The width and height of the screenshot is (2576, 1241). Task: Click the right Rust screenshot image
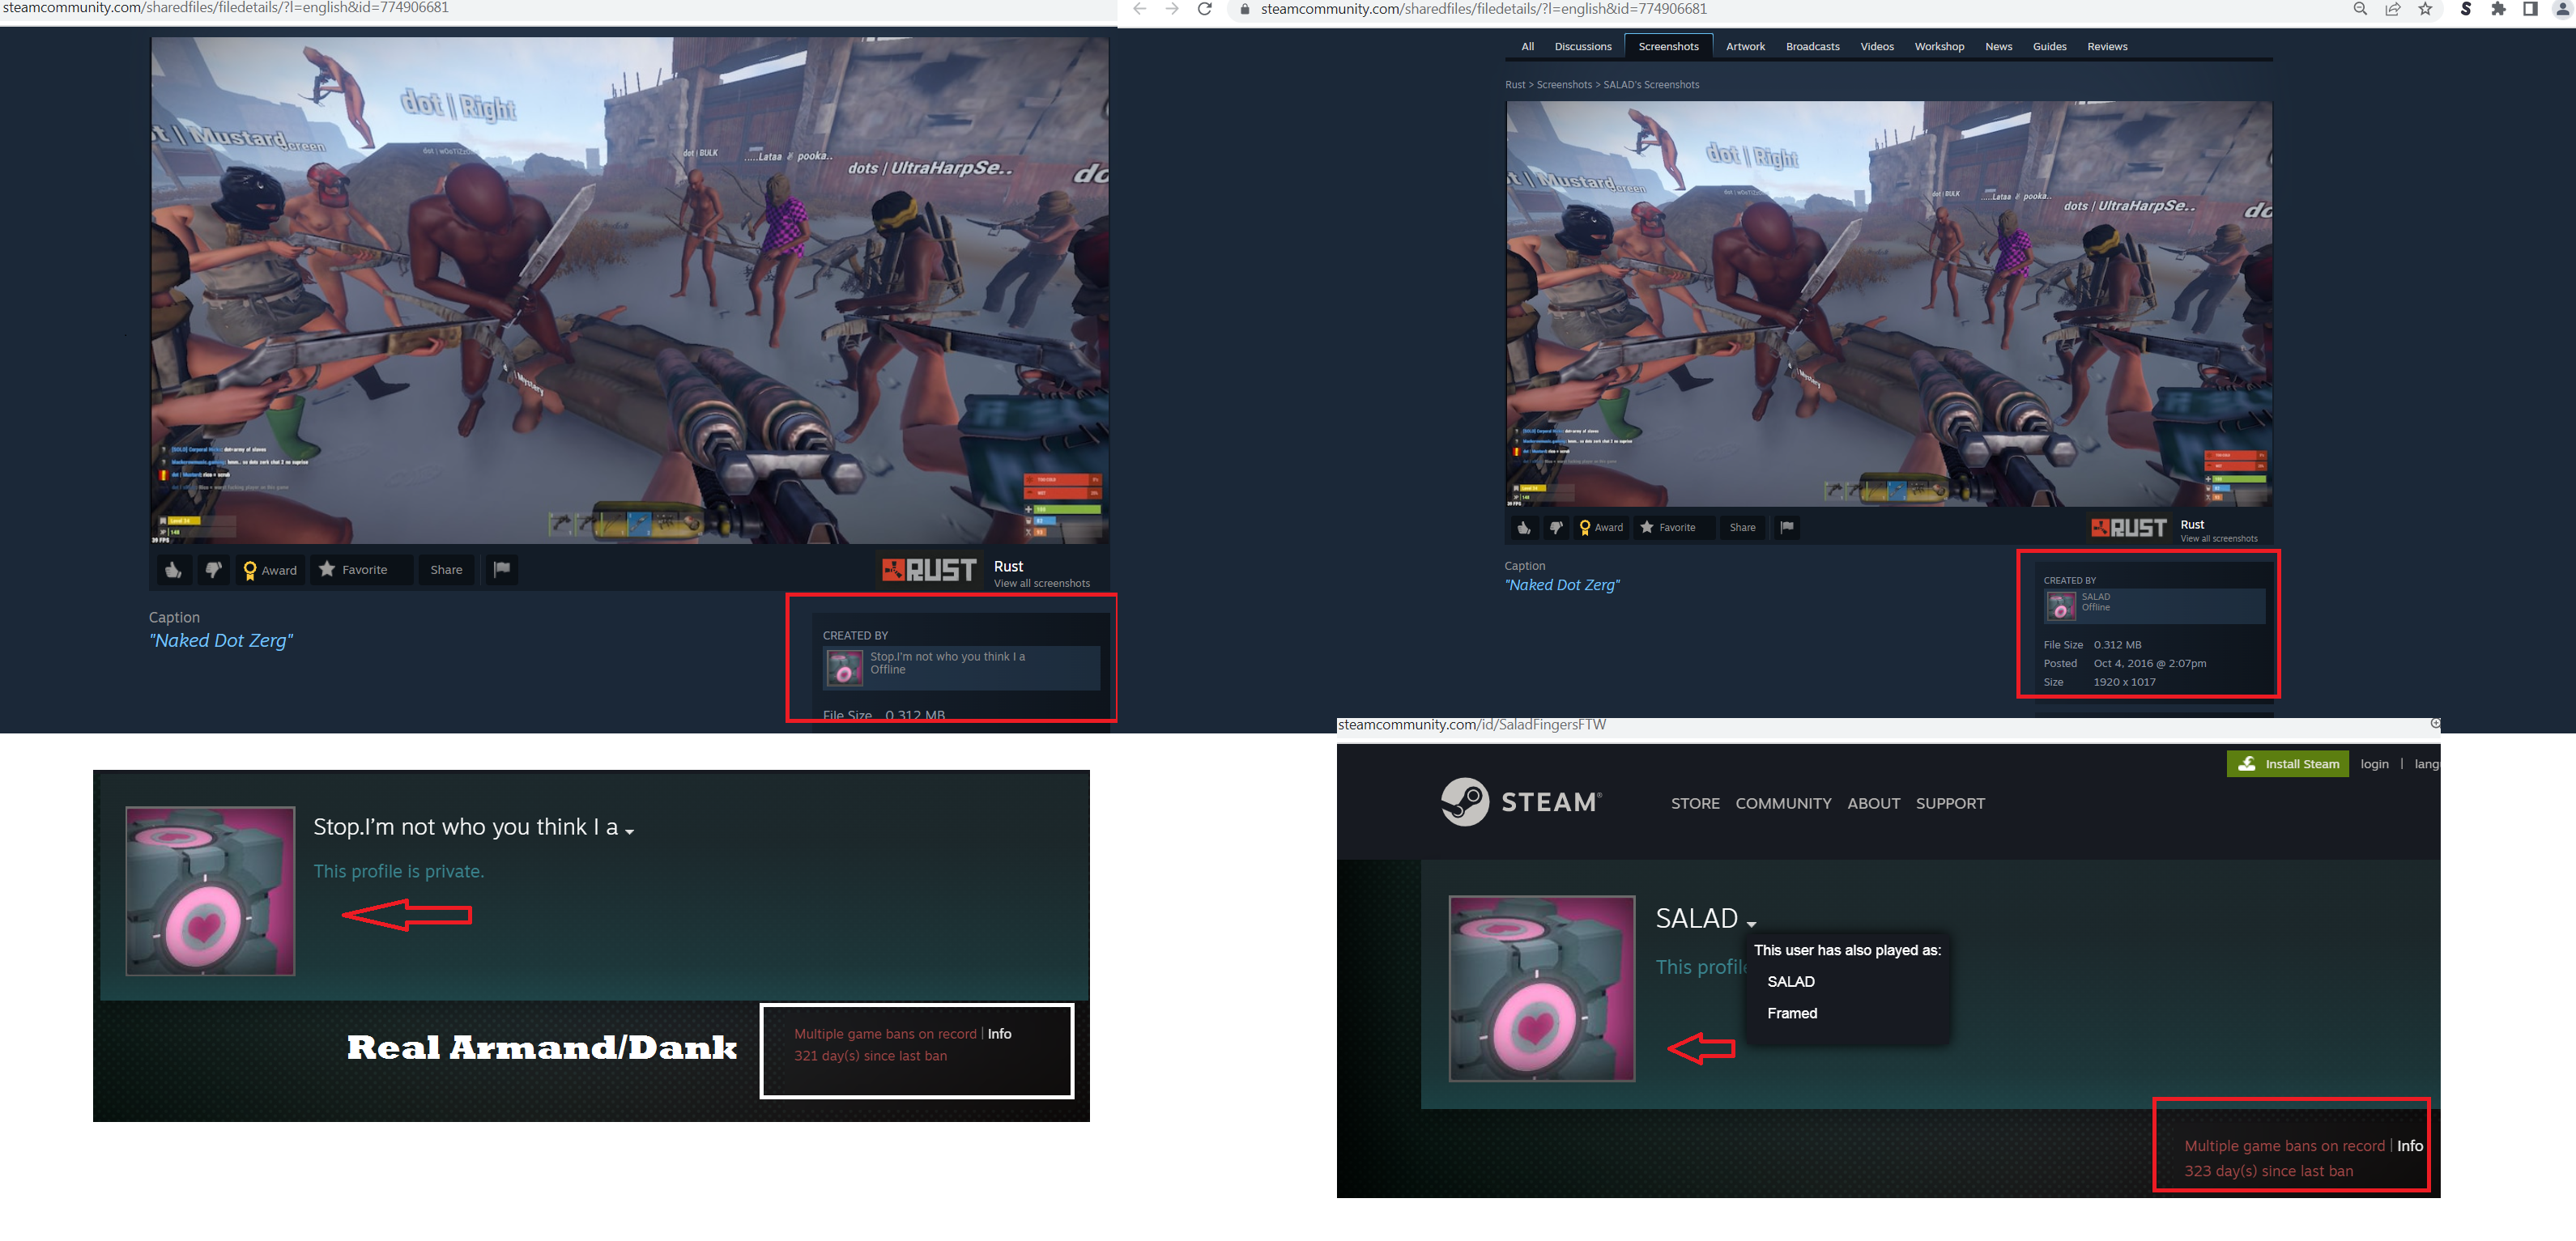(1888, 303)
